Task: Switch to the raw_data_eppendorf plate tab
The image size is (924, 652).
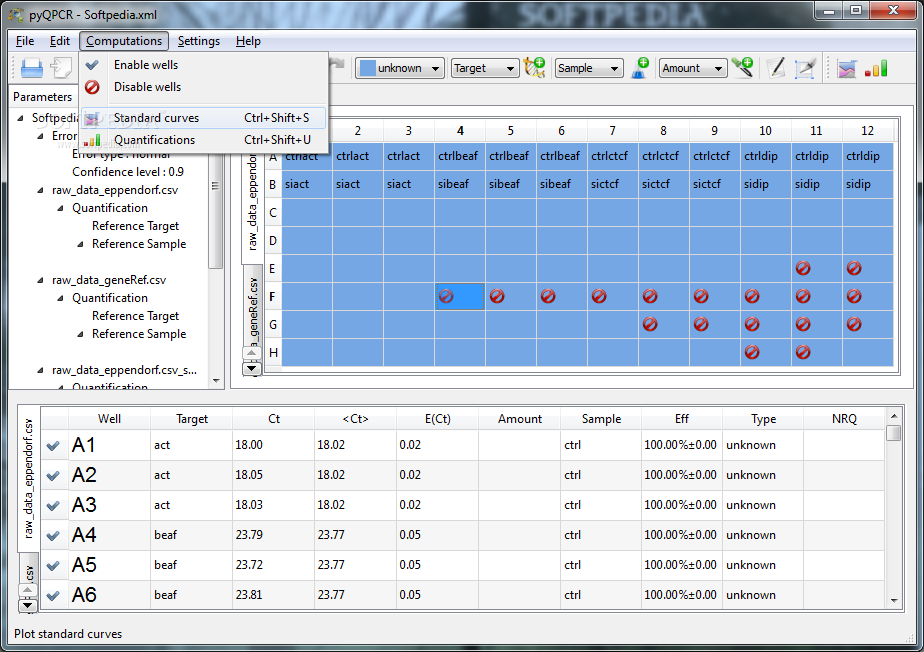Action: click(252, 202)
